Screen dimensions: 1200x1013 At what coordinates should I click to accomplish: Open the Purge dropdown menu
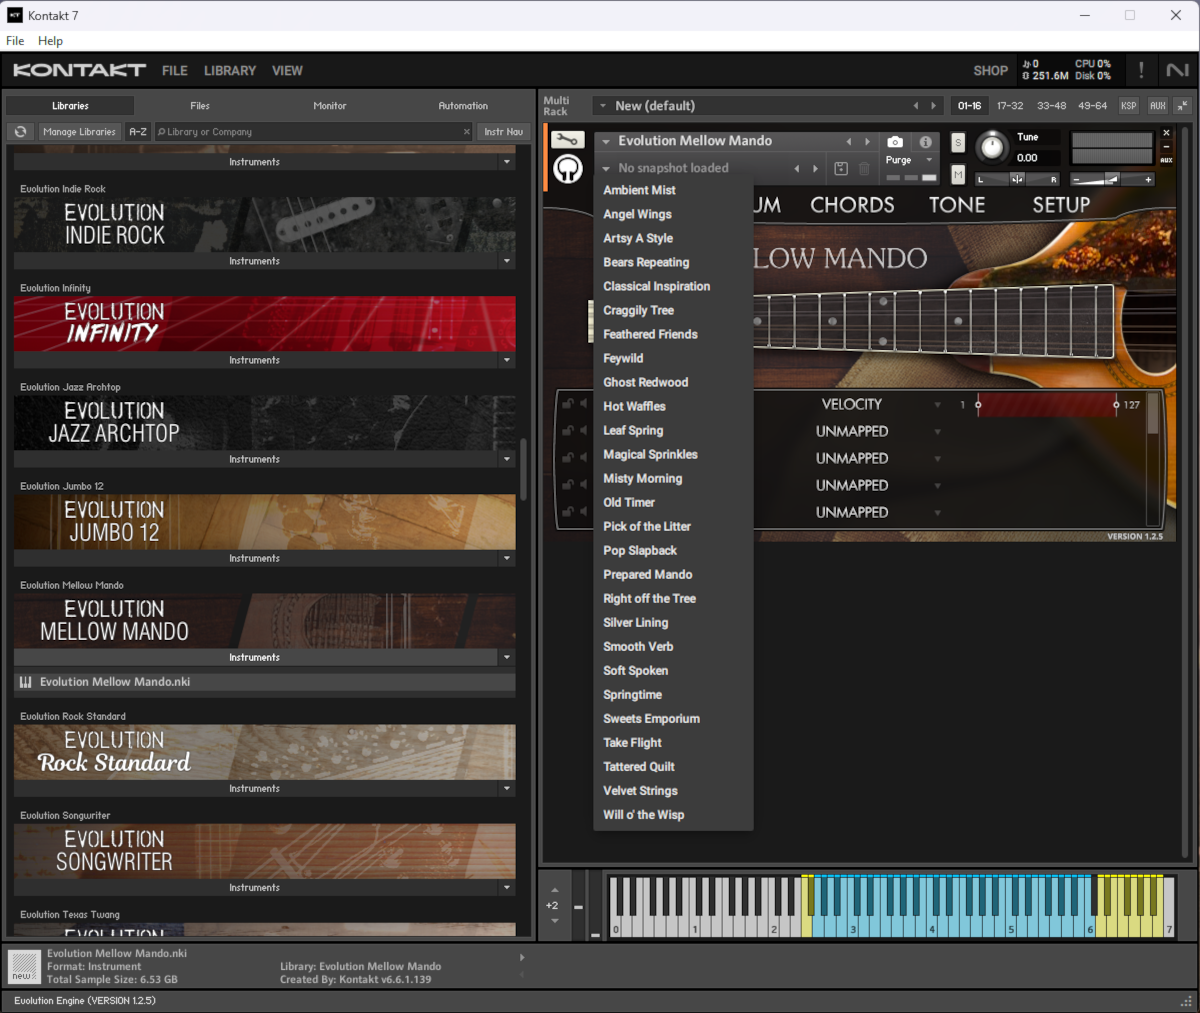coord(909,160)
